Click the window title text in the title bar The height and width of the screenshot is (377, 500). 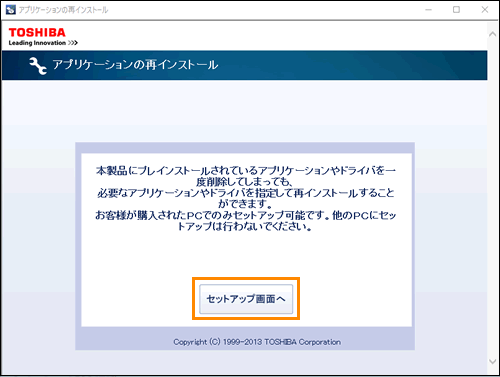click(63, 10)
